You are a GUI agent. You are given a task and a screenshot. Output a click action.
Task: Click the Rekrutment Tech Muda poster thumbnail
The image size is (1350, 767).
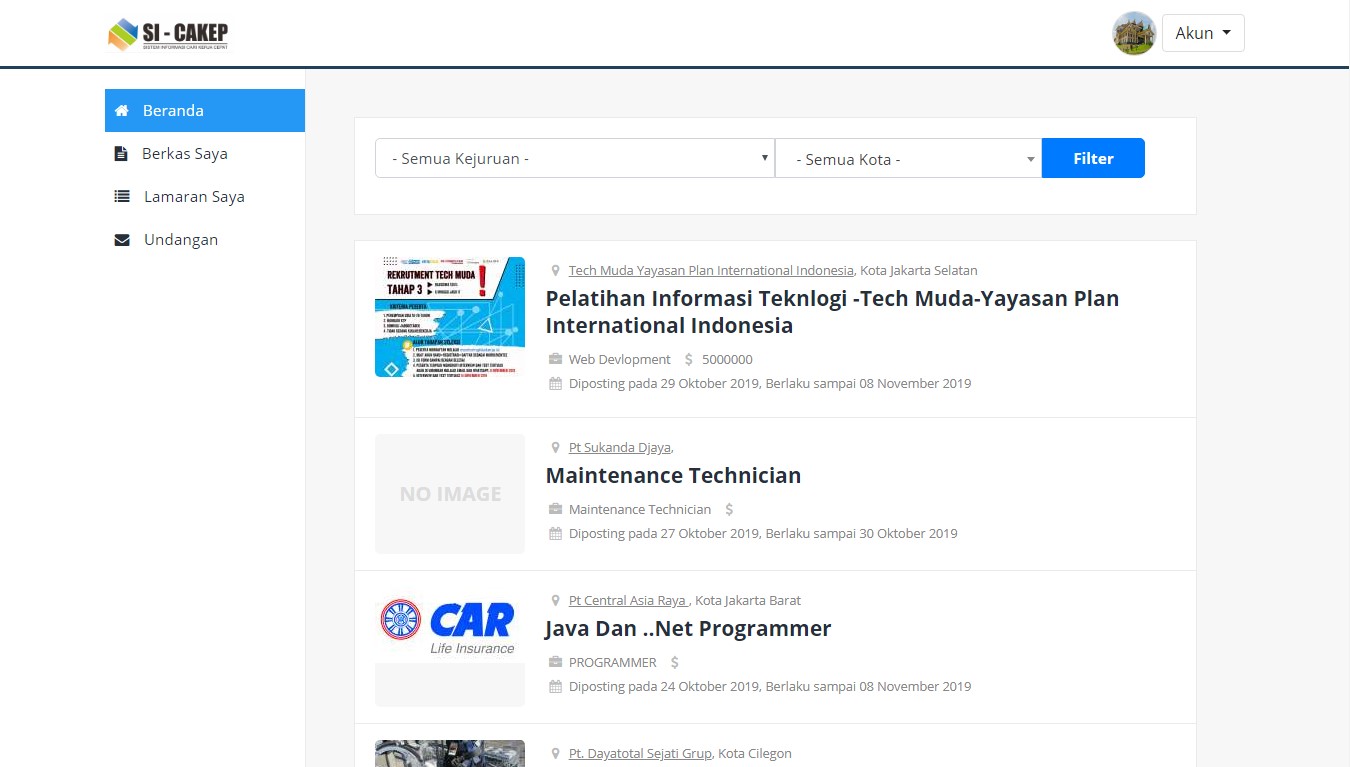pyautogui.click(x=450, y=317)
